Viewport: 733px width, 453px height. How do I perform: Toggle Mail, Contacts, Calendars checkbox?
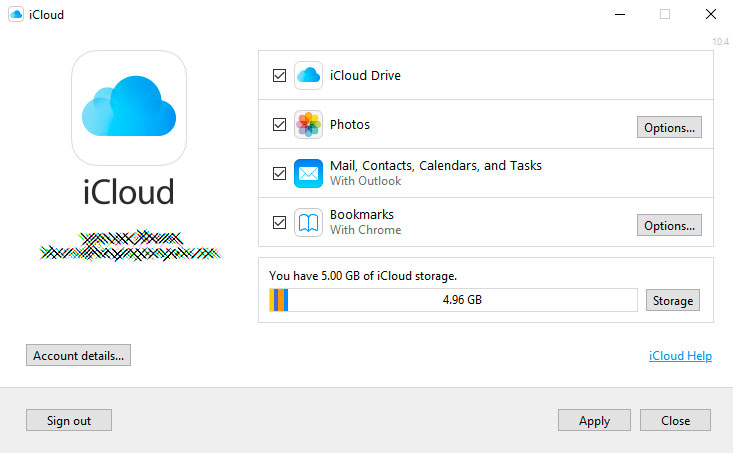(x=280, y=173)
